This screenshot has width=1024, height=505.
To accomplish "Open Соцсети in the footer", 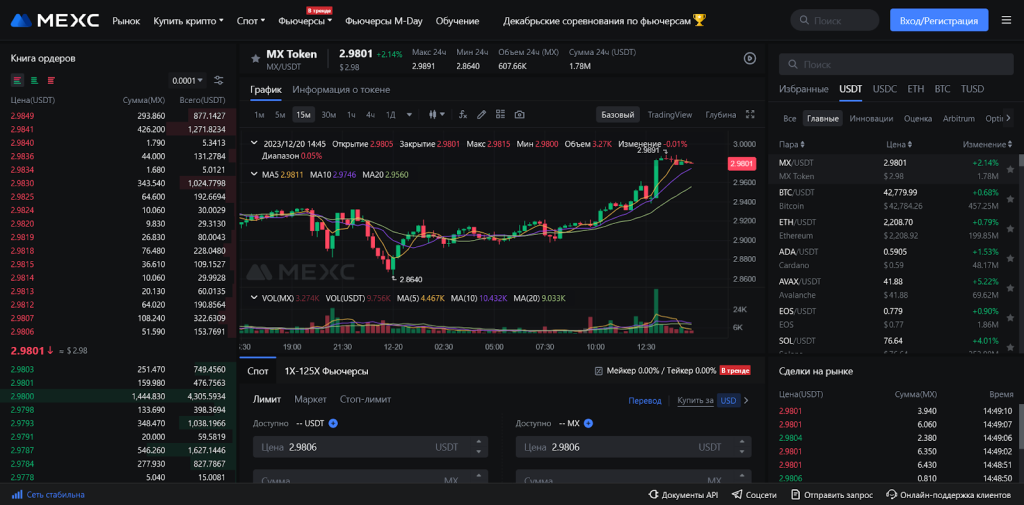I will click(x=754, y=495).
